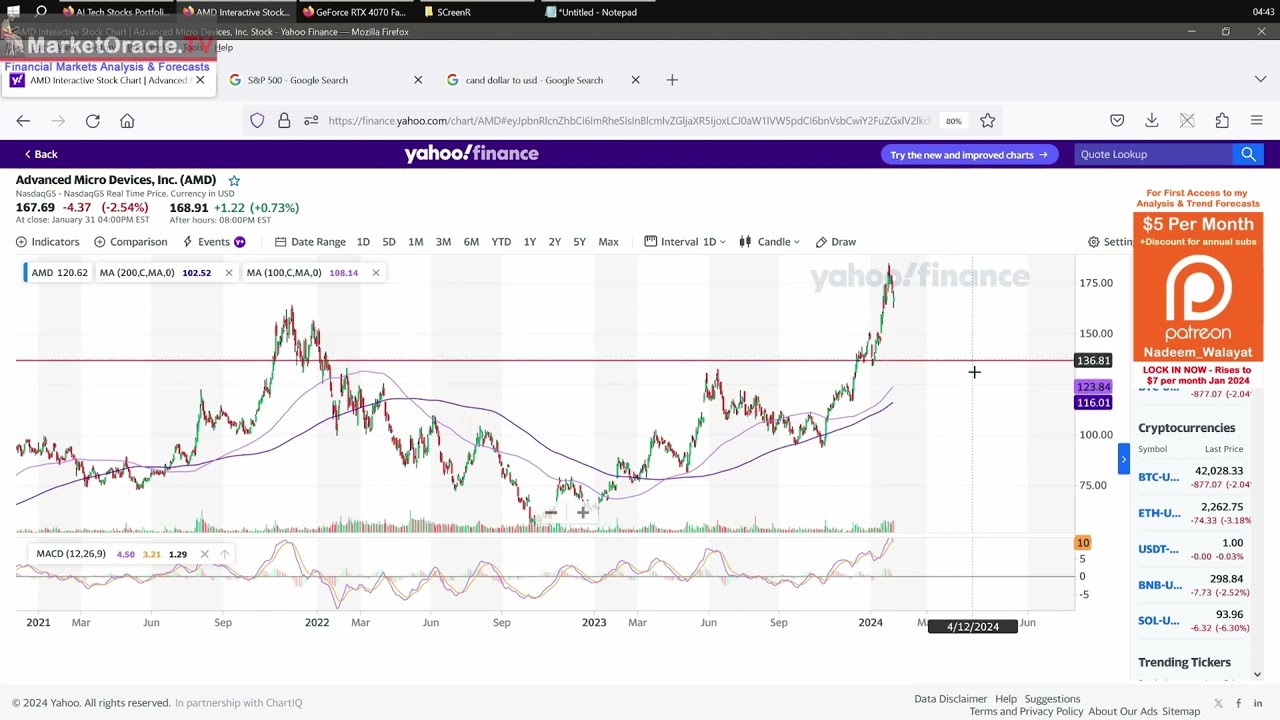
Task: Select the 3M date range
Action: coord(443,242)
